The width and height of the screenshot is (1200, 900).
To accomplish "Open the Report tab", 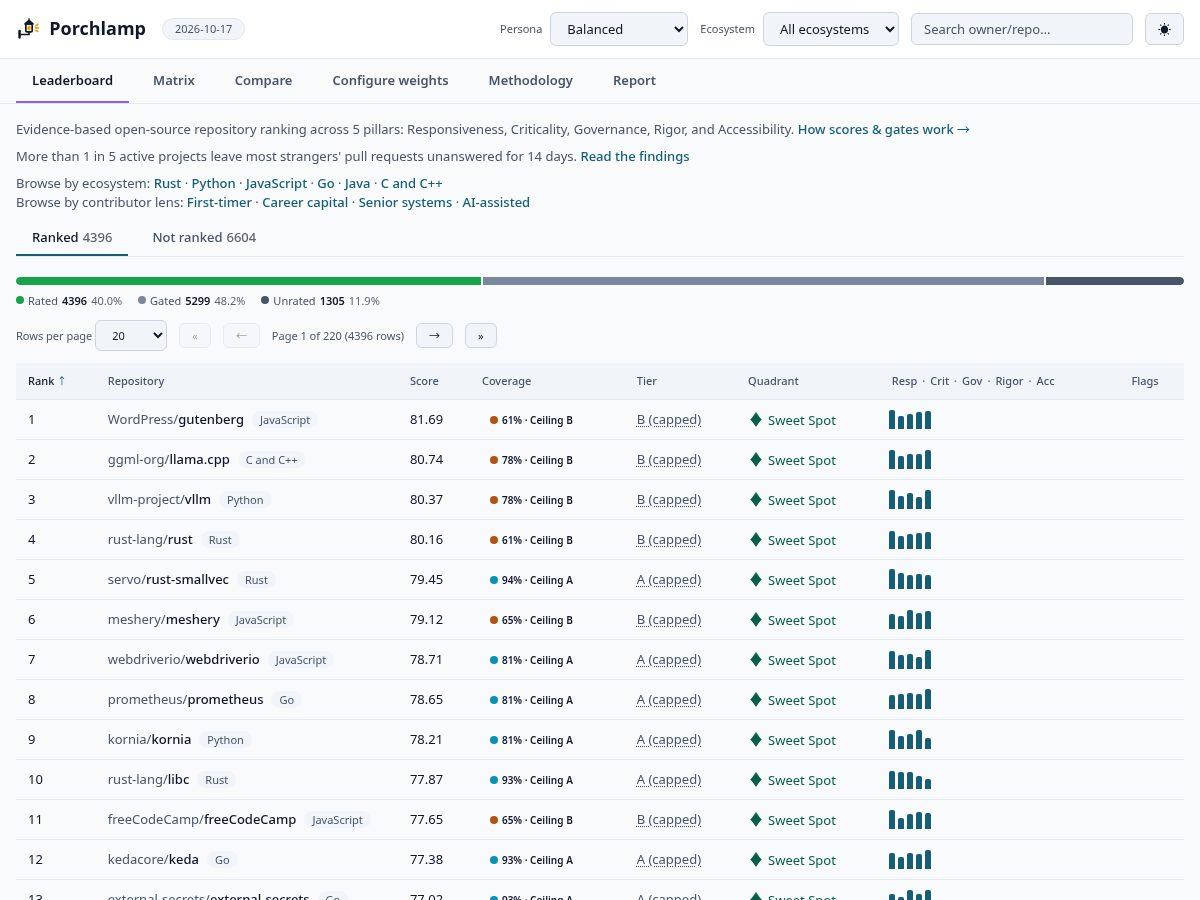I will [x=635, y=80].
